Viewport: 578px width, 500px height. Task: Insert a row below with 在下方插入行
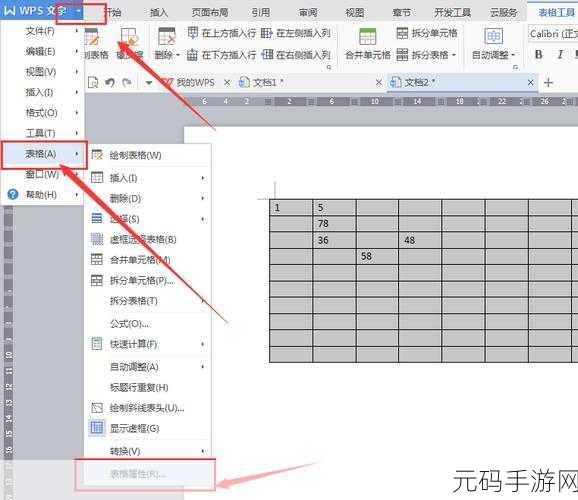click(221, 55)
